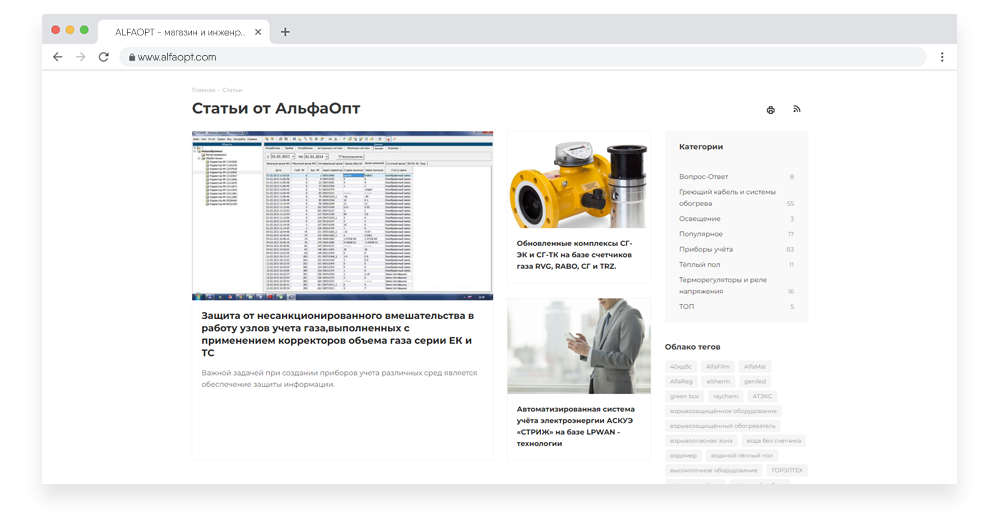Open the browser three-dot menu

[x=941, y=57]
